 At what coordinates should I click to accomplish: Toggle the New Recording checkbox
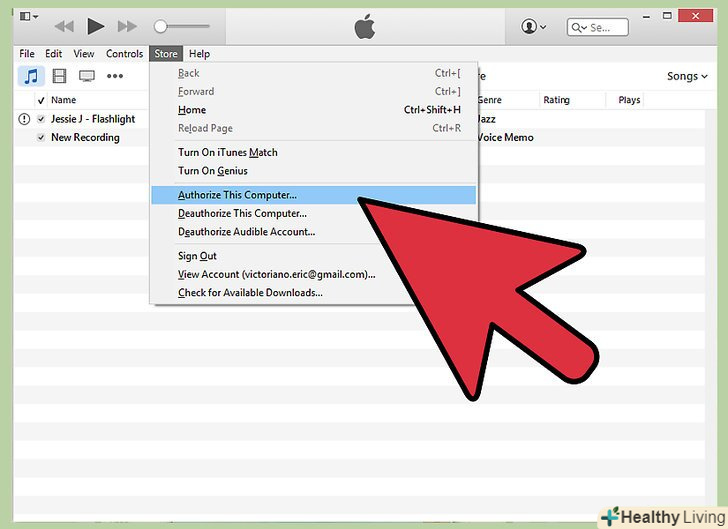(x=41, y=137)
